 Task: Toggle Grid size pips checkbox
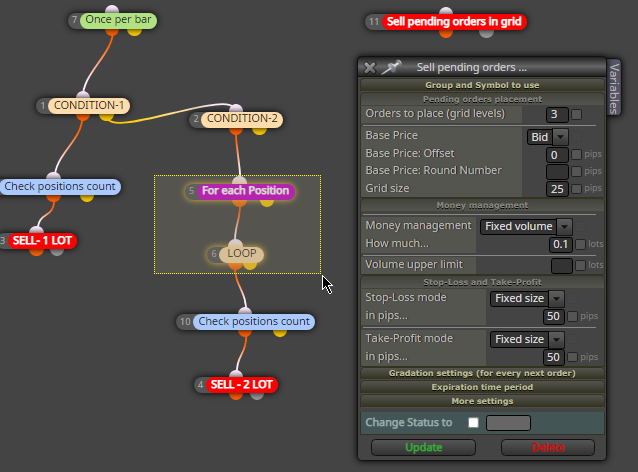[577, 188]
